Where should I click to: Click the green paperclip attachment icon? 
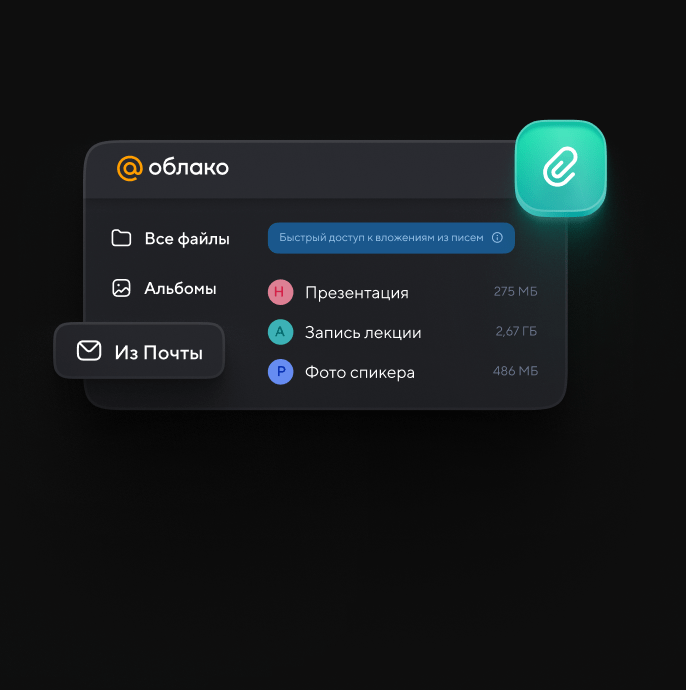click(x=560, y=168)
